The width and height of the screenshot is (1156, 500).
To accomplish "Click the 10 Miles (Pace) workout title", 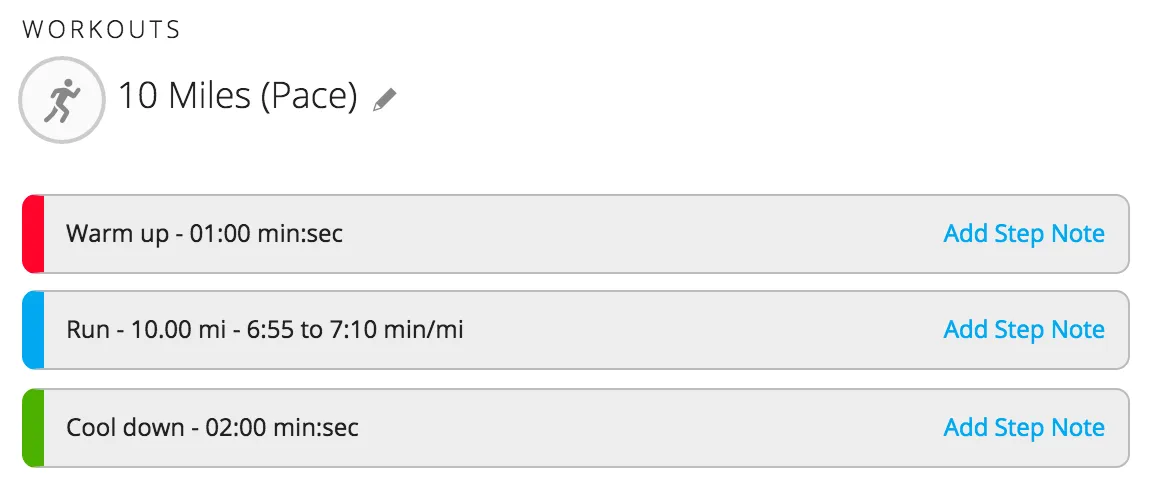I will coord(238,97).
